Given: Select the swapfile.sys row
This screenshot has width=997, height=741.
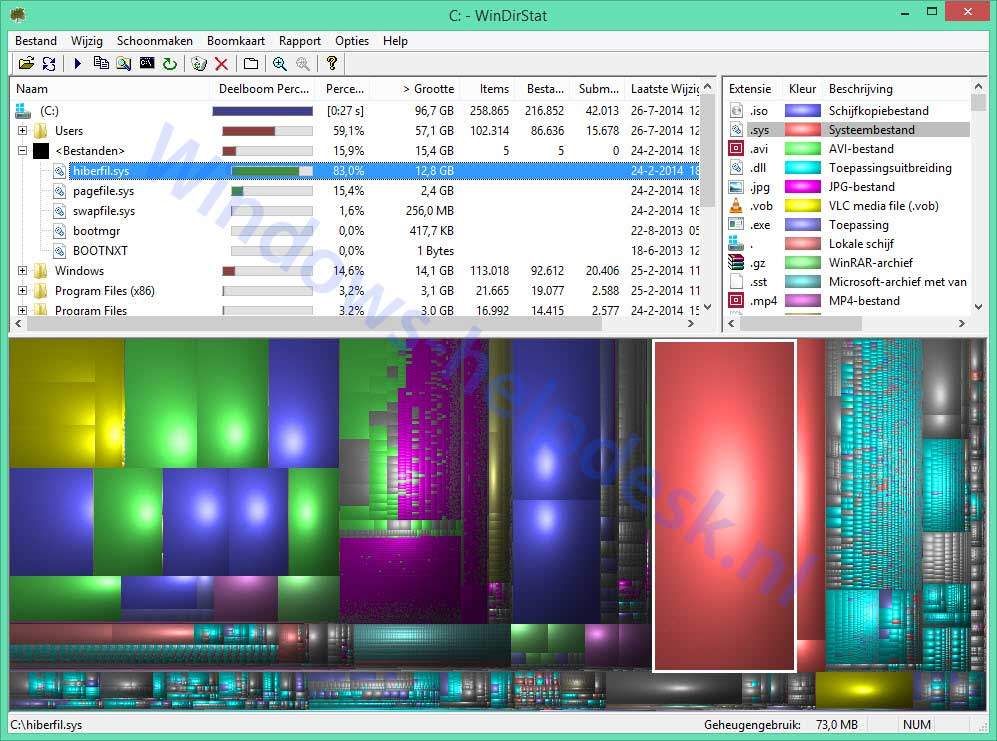Looking at the screenshot, I should [355, 211].
